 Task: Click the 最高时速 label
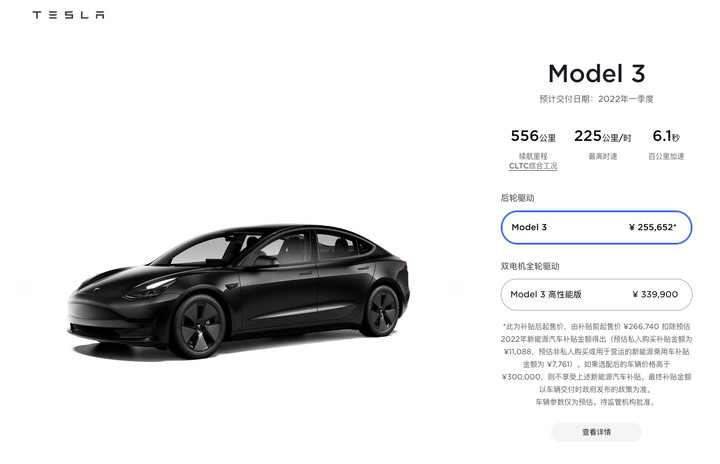602,156
